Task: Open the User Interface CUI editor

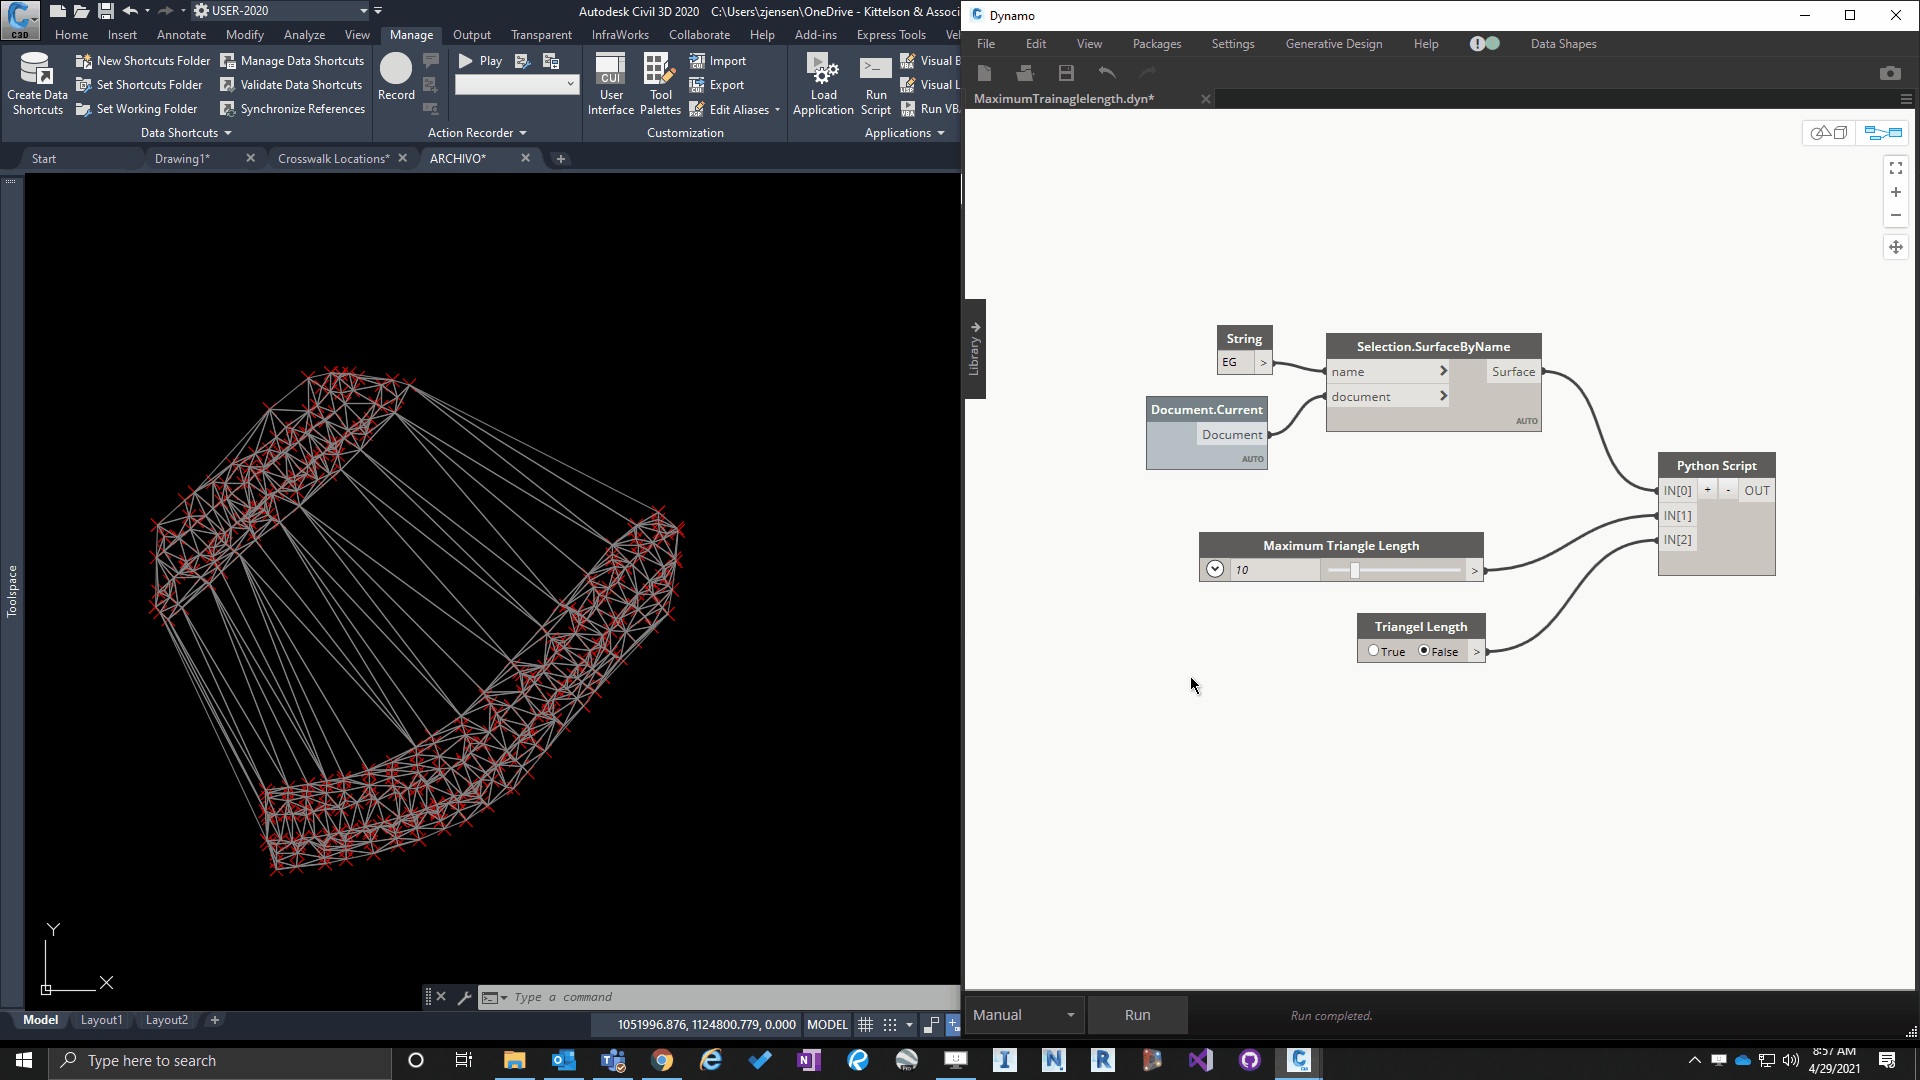Action: (611, 84)
